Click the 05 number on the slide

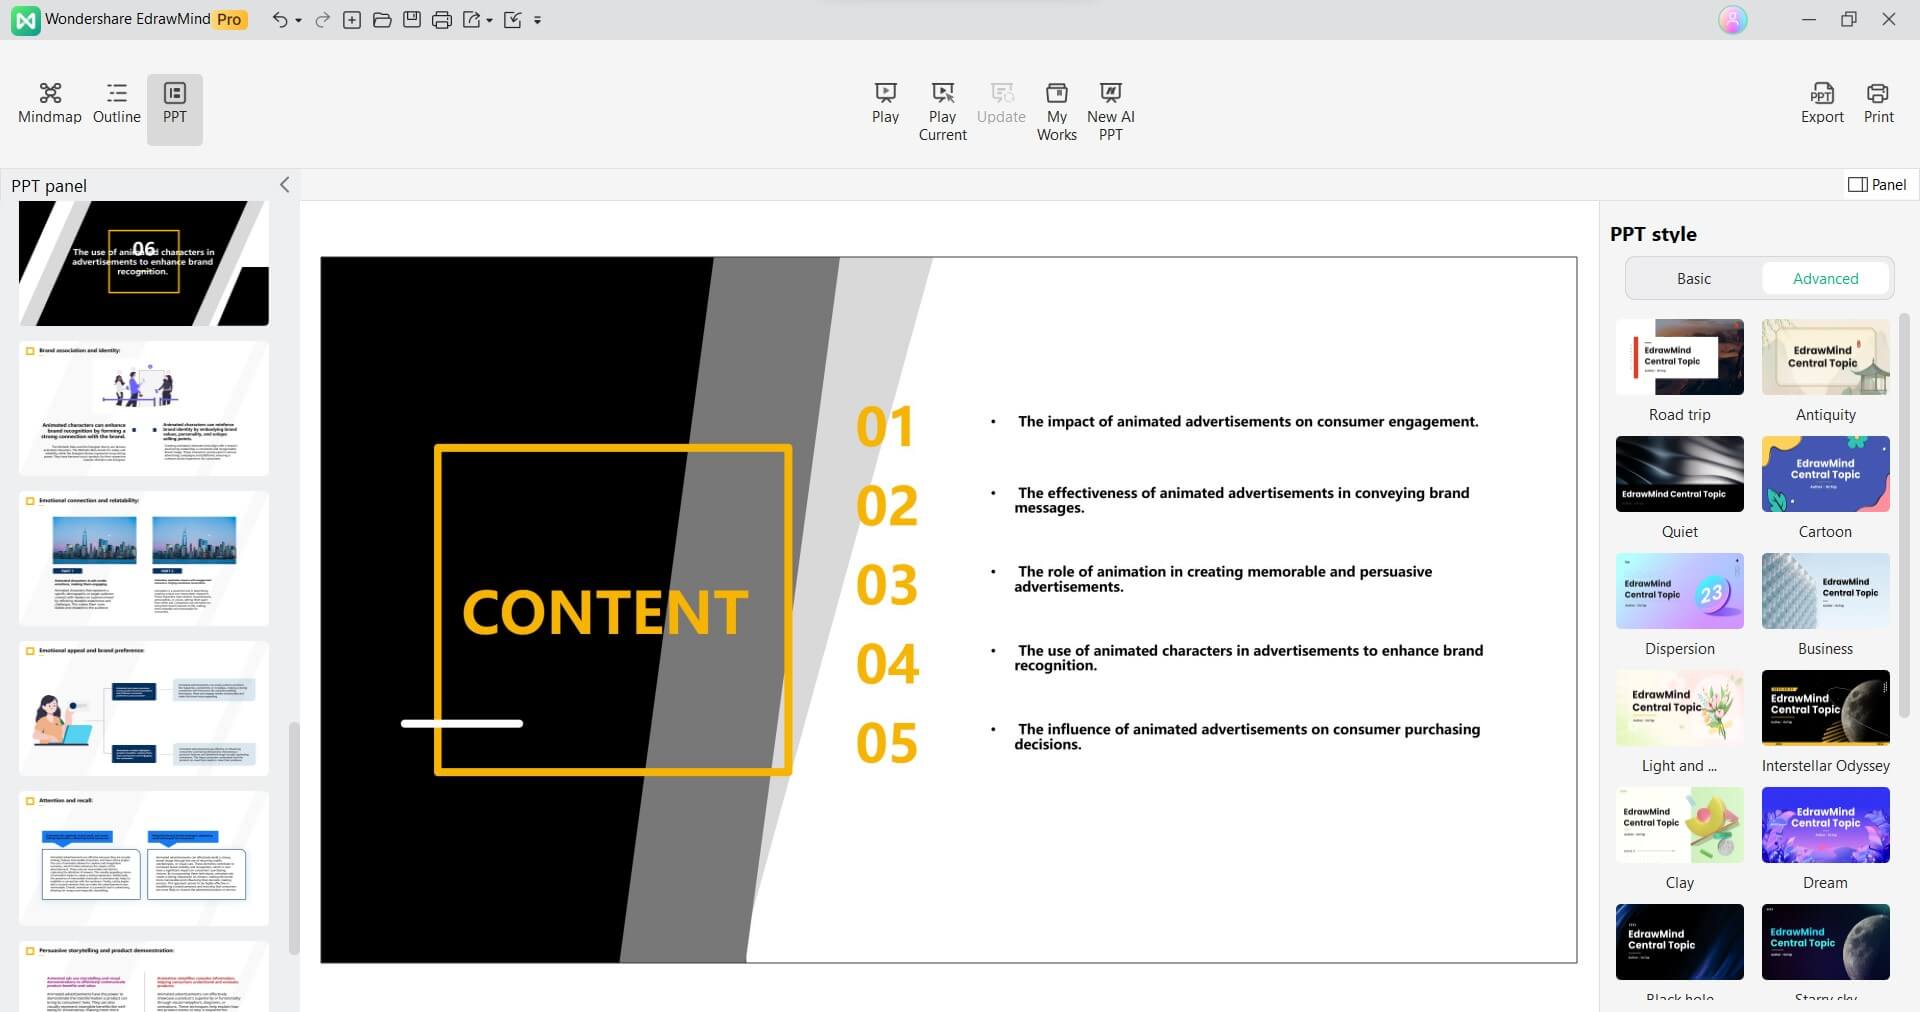coord(887,743)
